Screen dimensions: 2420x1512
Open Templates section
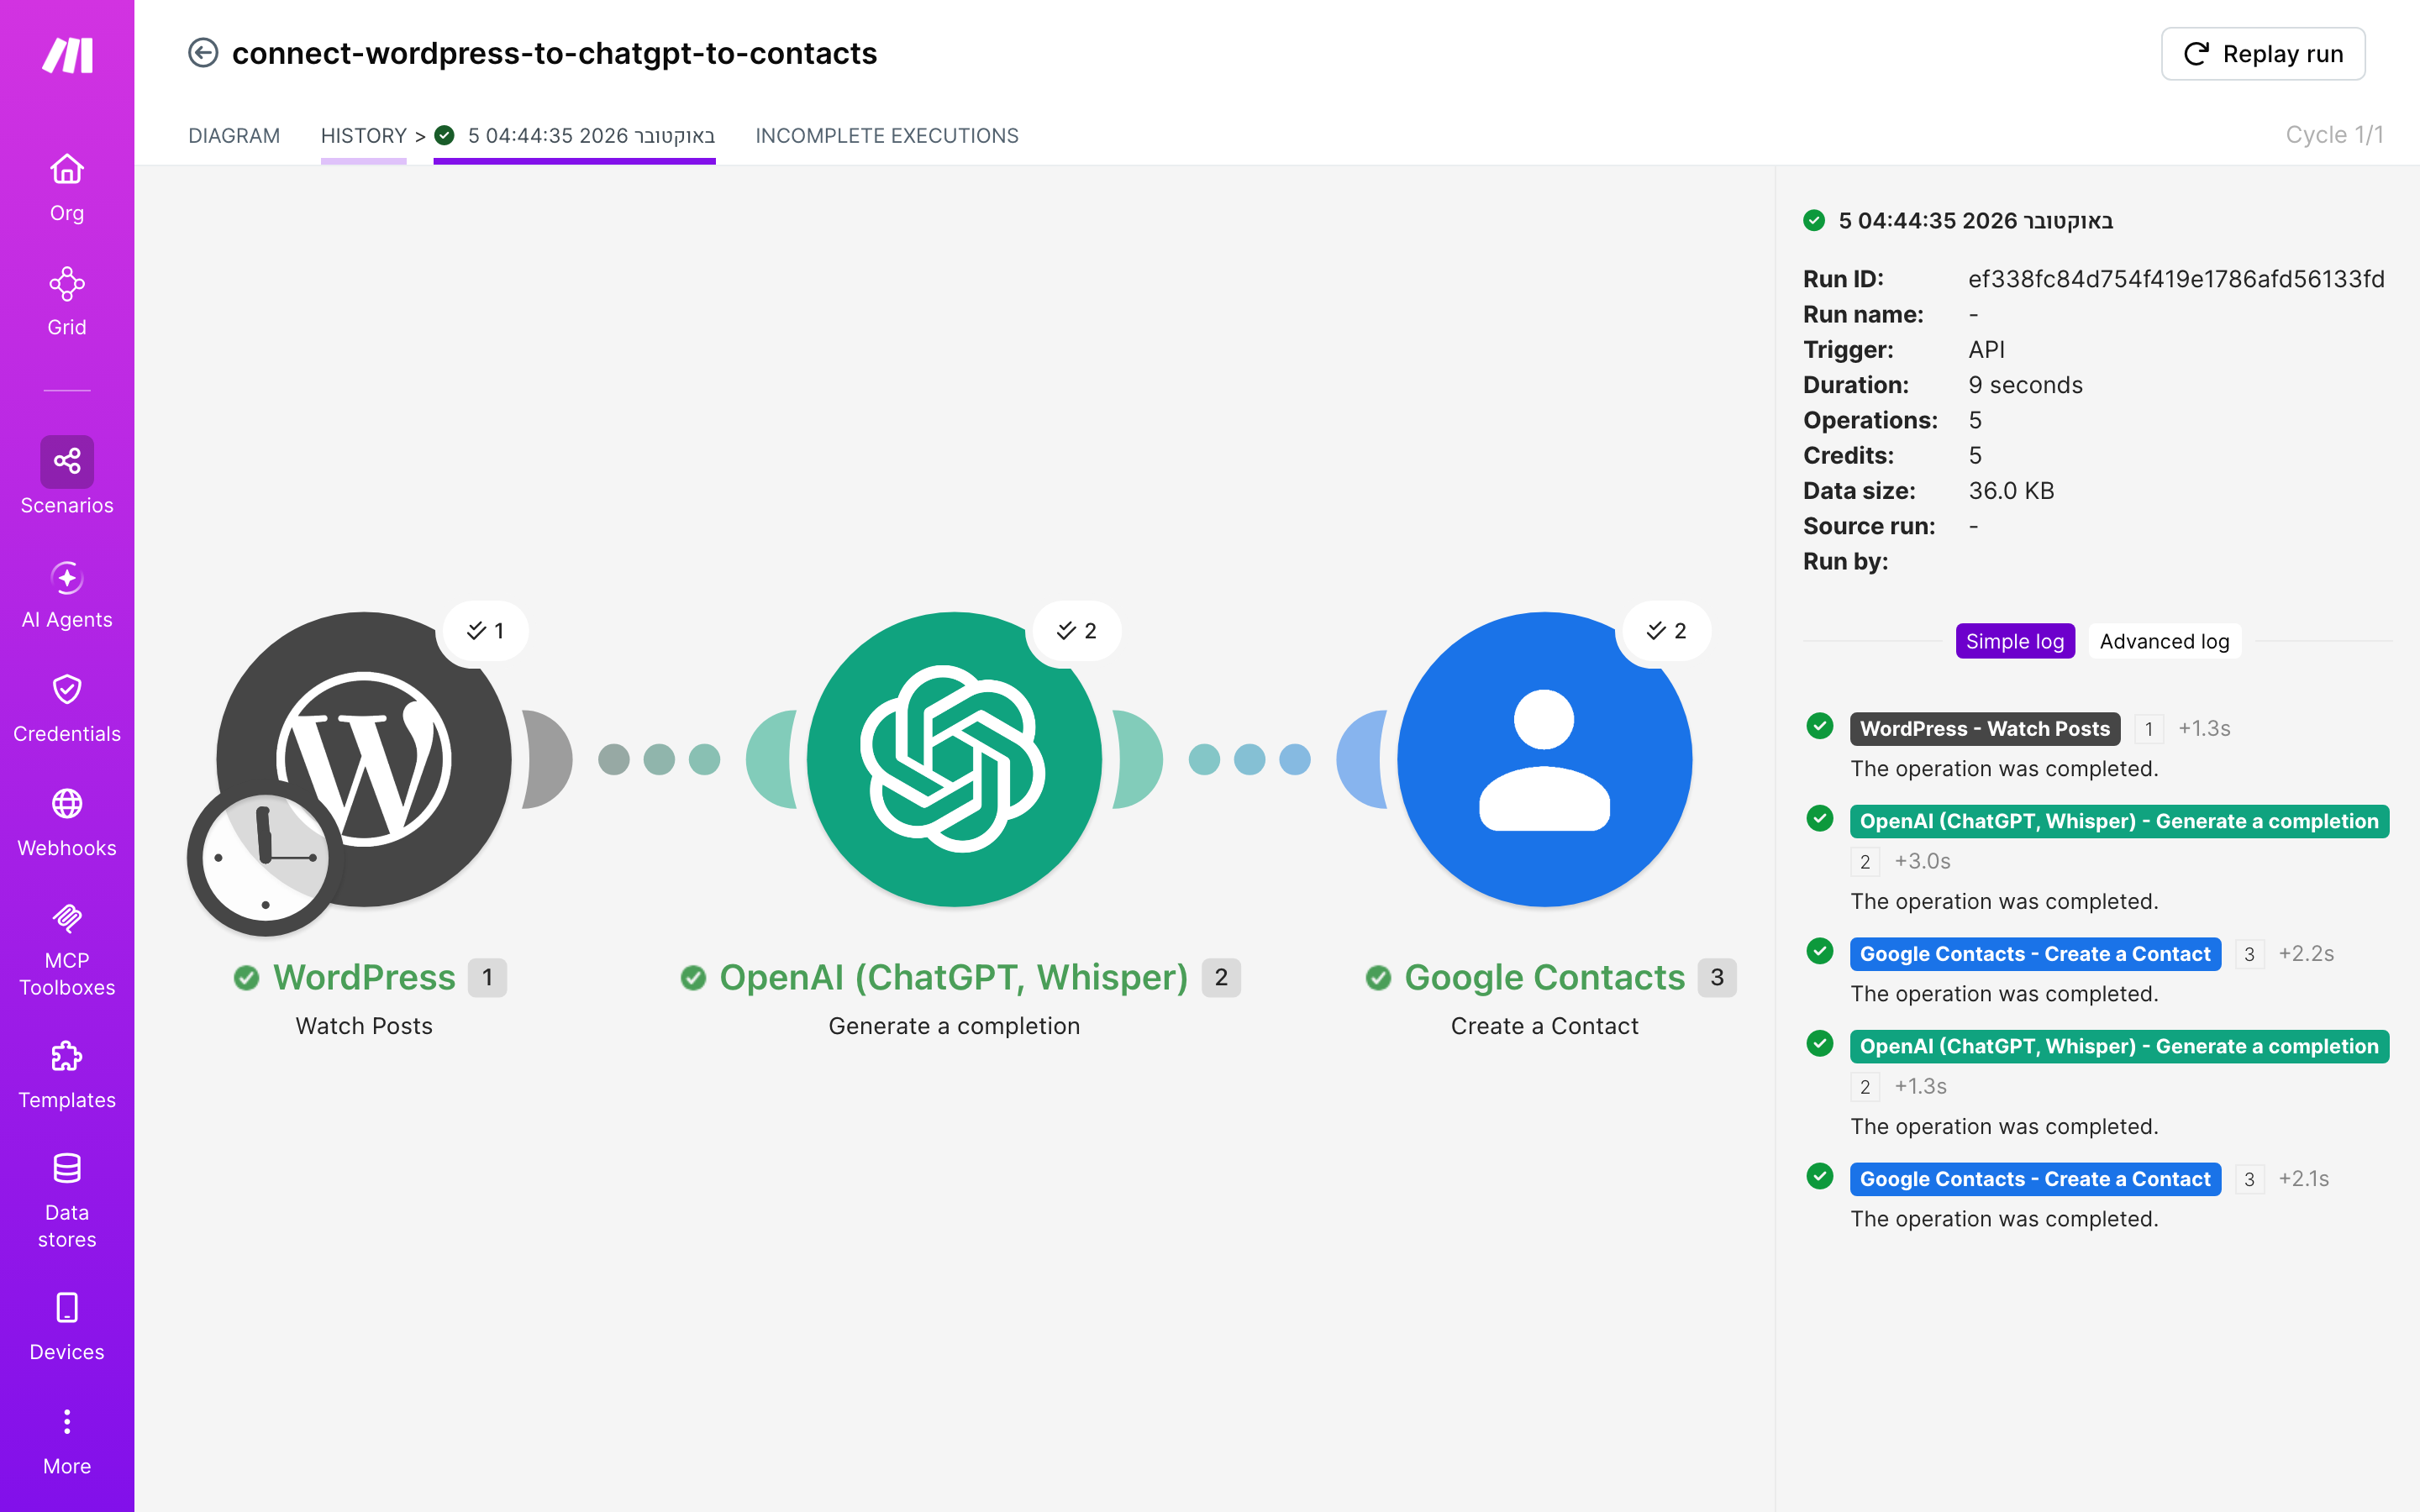pyautogui.click(x=67, y=1075)
